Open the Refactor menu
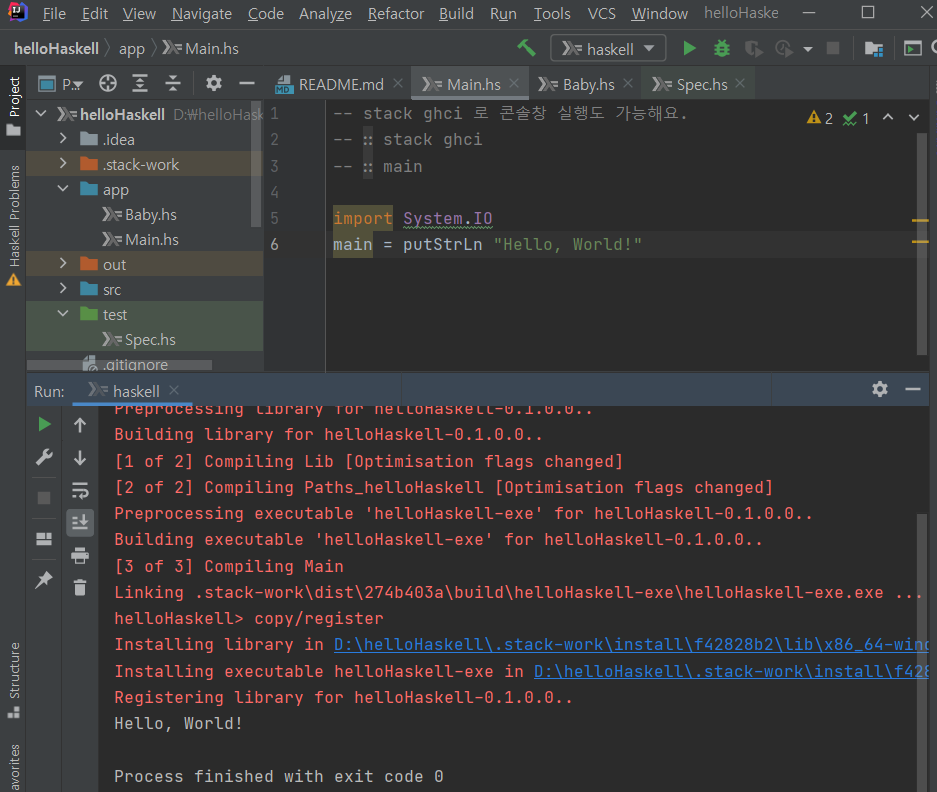Image resolution: width=937 pixels, height=792 pixels. pyautogui.click(x=396, y=13)
